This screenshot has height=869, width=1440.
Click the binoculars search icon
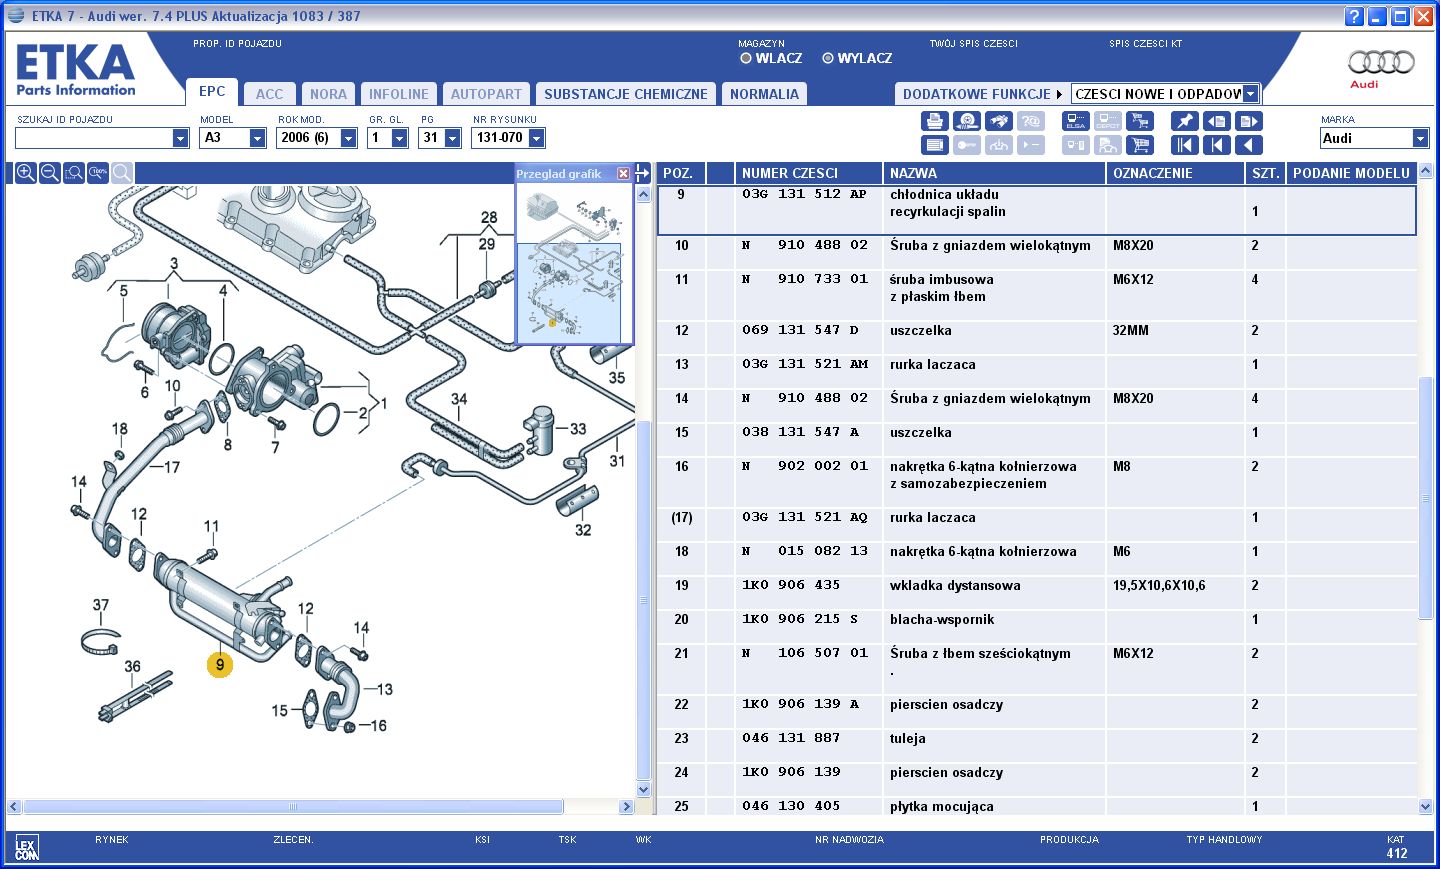pyautogui.click(x=999, y=121)
